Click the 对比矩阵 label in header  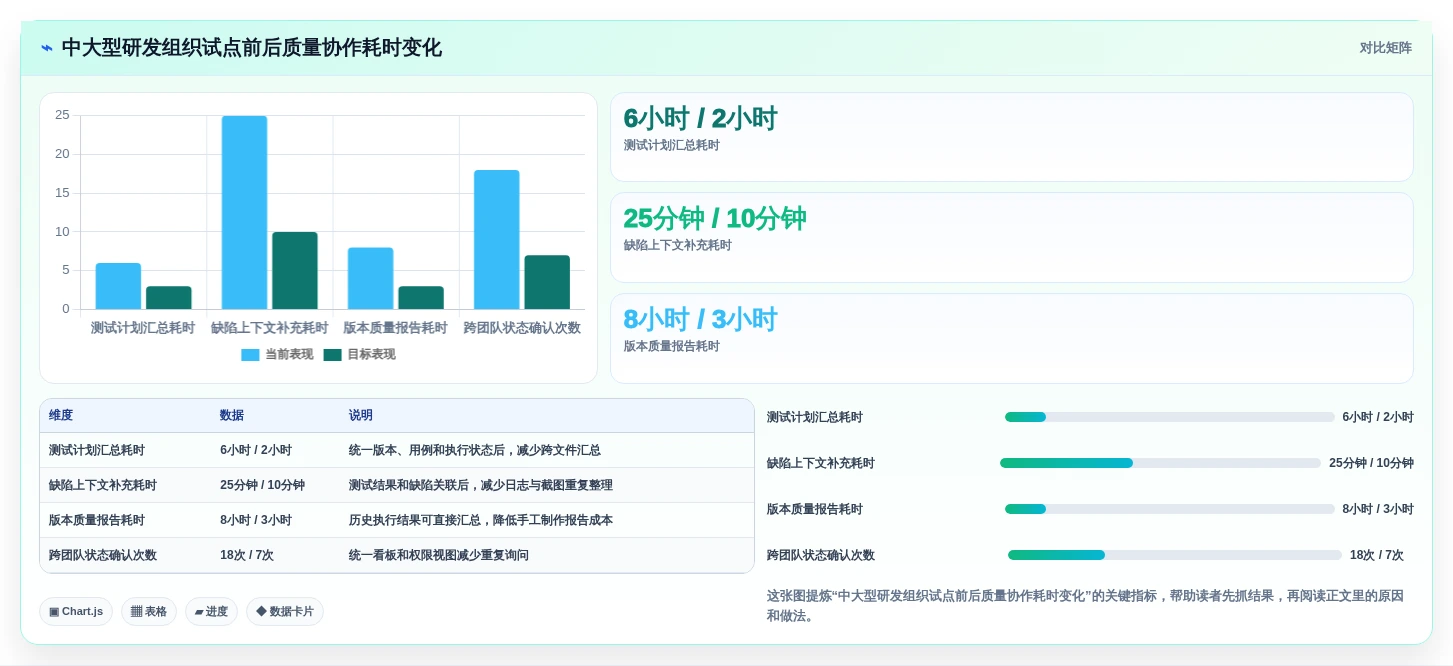[1385, 48]
